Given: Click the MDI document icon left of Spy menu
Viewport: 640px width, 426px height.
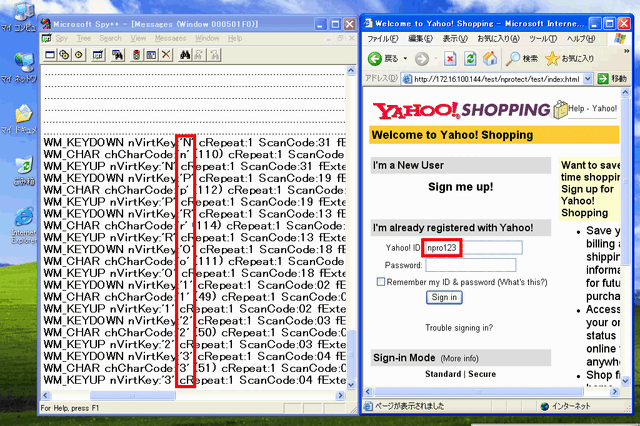Looking at the screenshot, I should point(46,38).
